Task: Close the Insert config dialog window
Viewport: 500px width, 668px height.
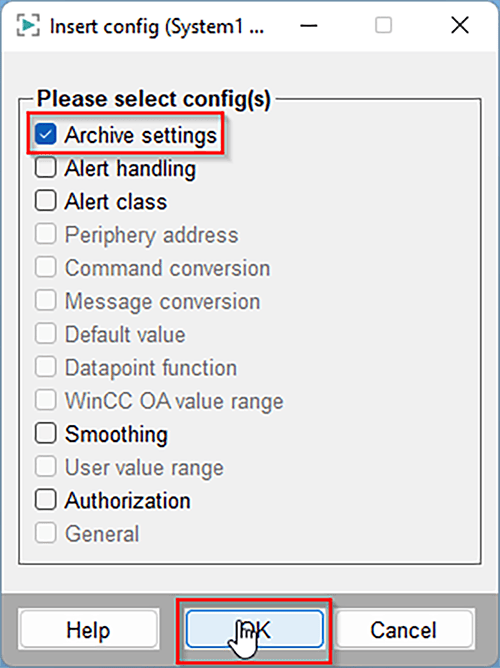Action: pyautogui.click(x=460, y=26)
